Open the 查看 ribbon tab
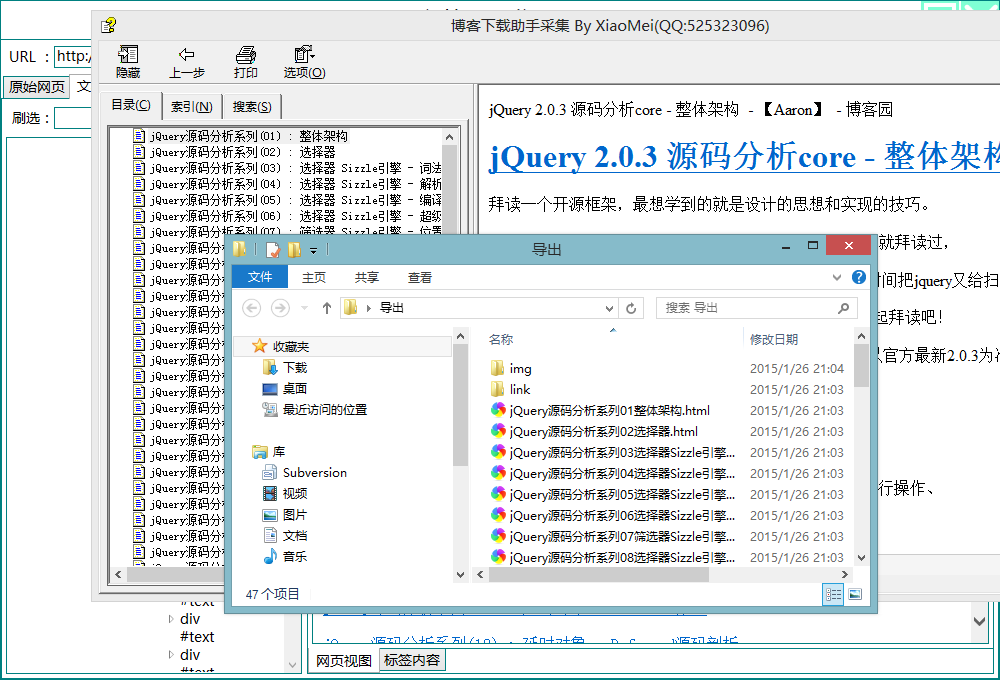 click(x=420, y=277)
